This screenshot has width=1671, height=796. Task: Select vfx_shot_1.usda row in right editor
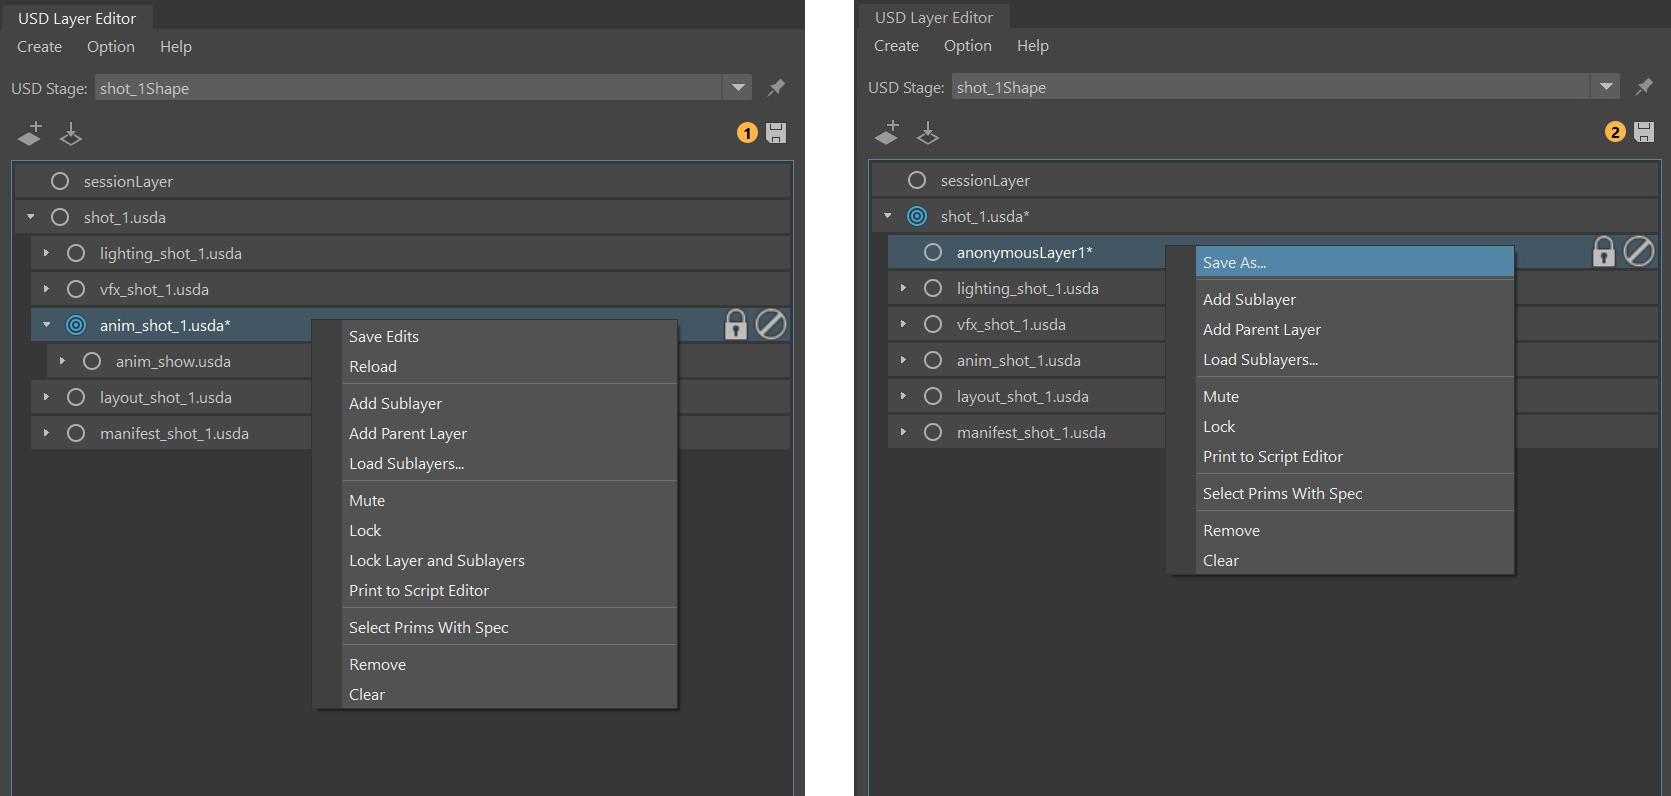click(1272, 324)
